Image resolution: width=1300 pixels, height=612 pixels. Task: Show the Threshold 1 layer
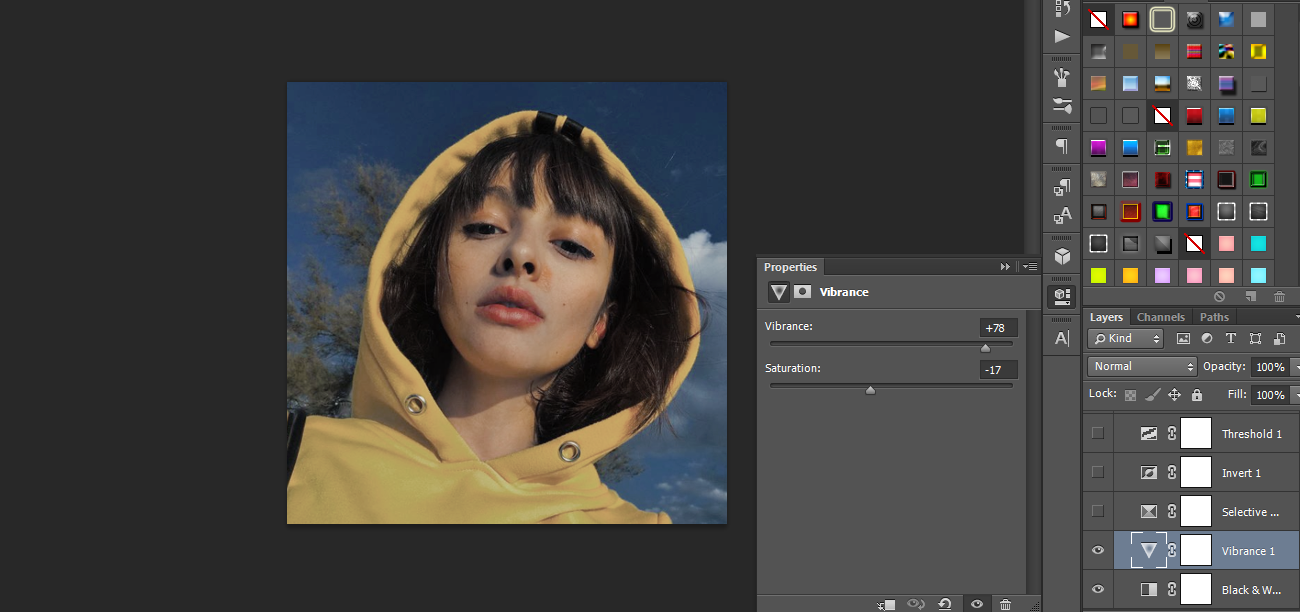(1098, 434)
